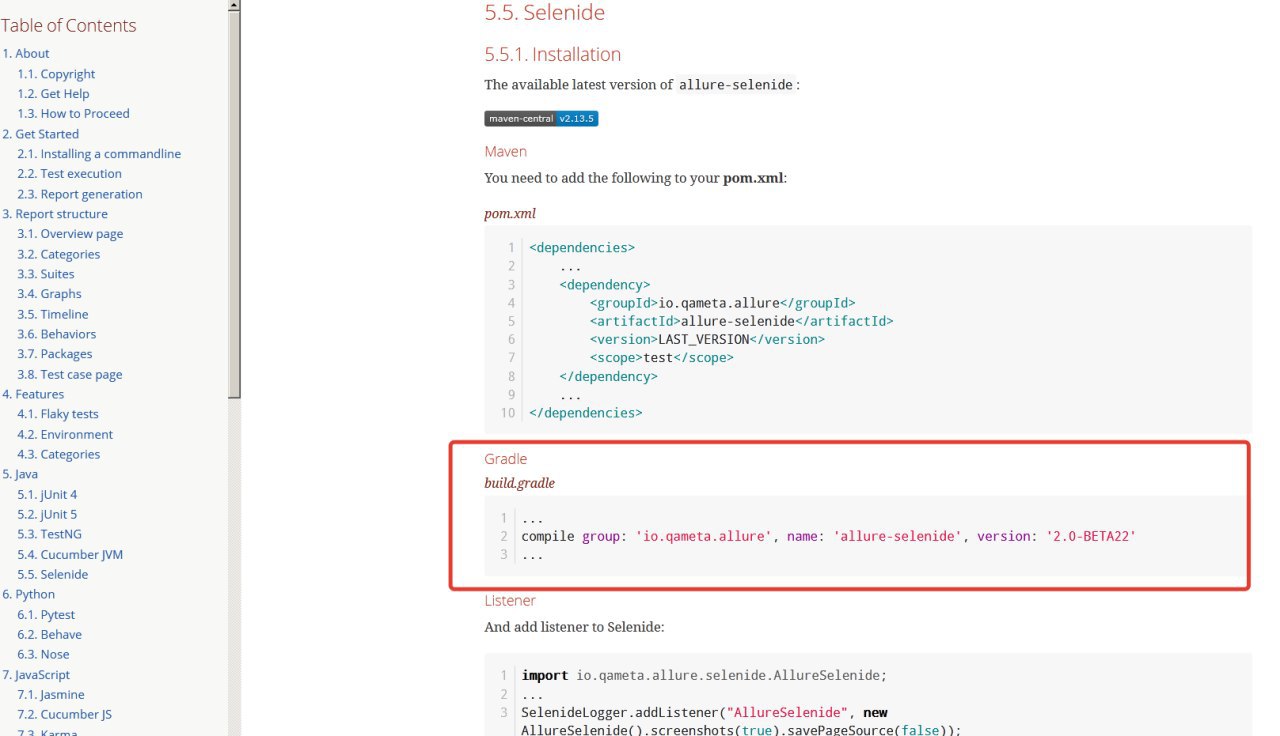Click the 'Table of Contents' title
The width and height of the screenshot is (1280, 736).
[68, 26]
